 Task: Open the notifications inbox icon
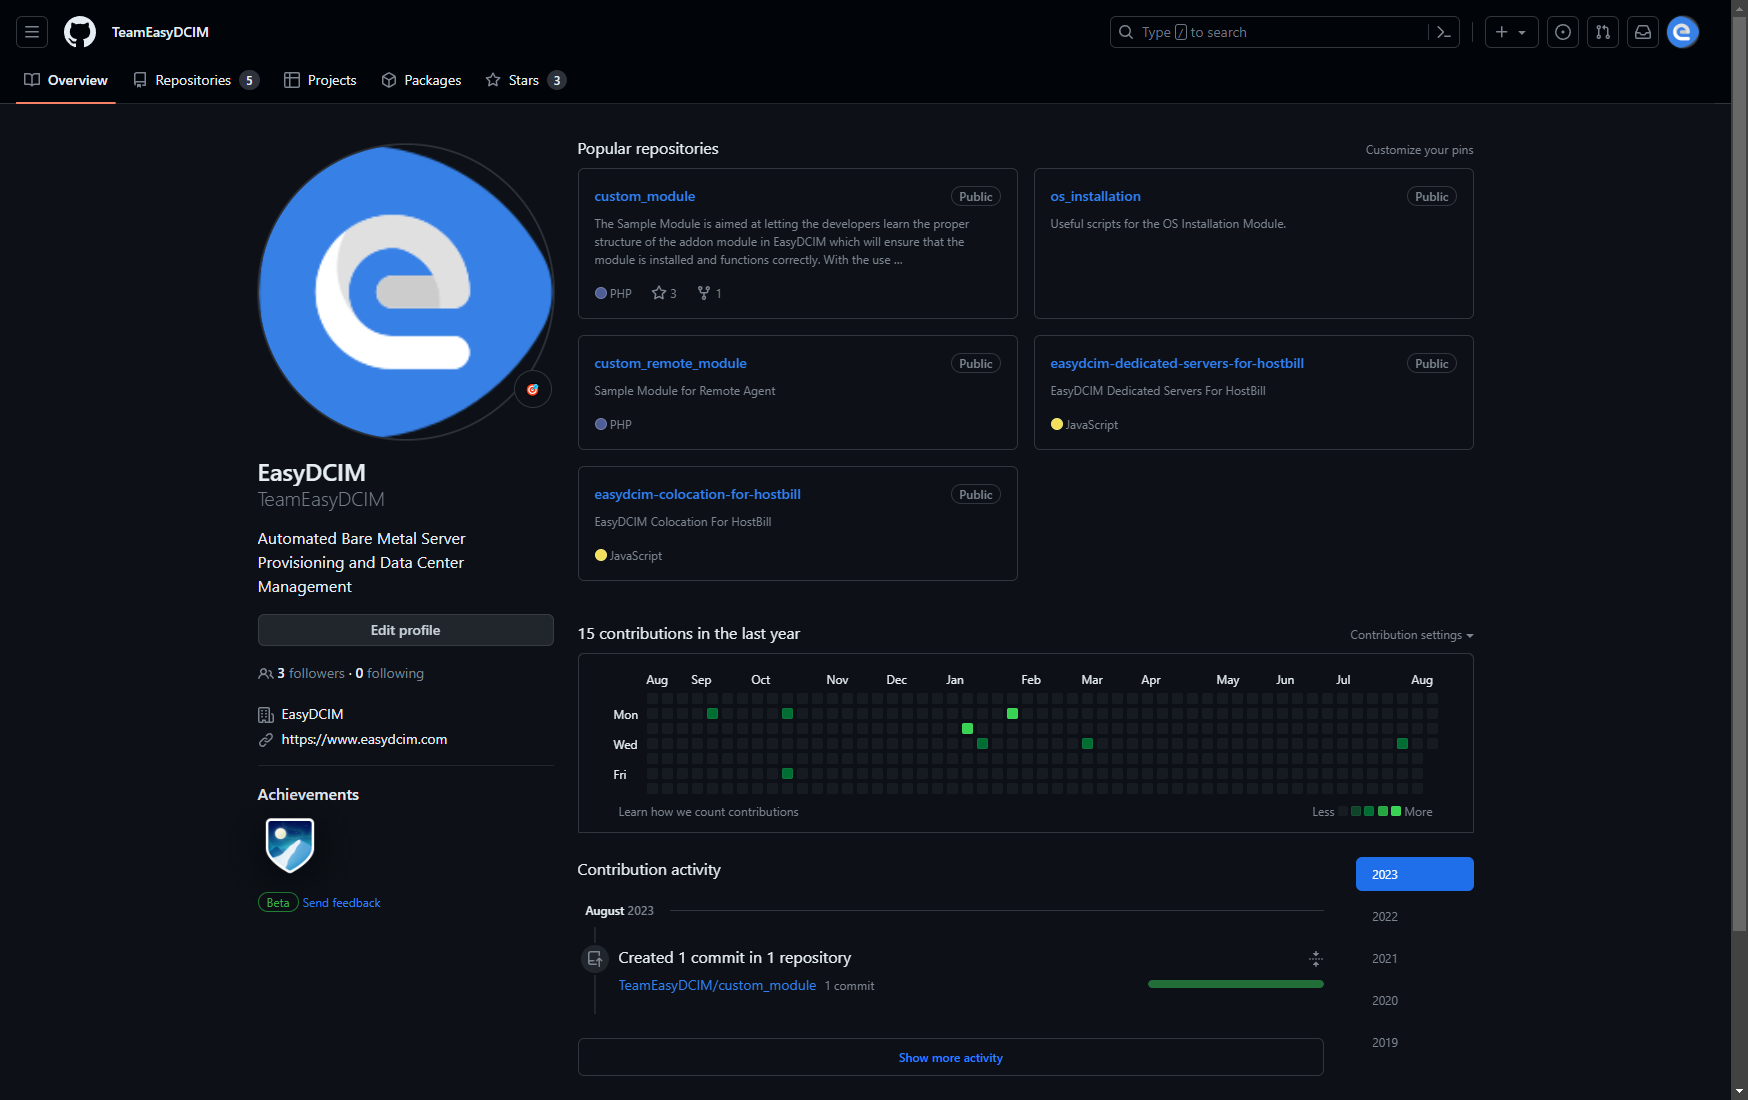click(1643, 32)
